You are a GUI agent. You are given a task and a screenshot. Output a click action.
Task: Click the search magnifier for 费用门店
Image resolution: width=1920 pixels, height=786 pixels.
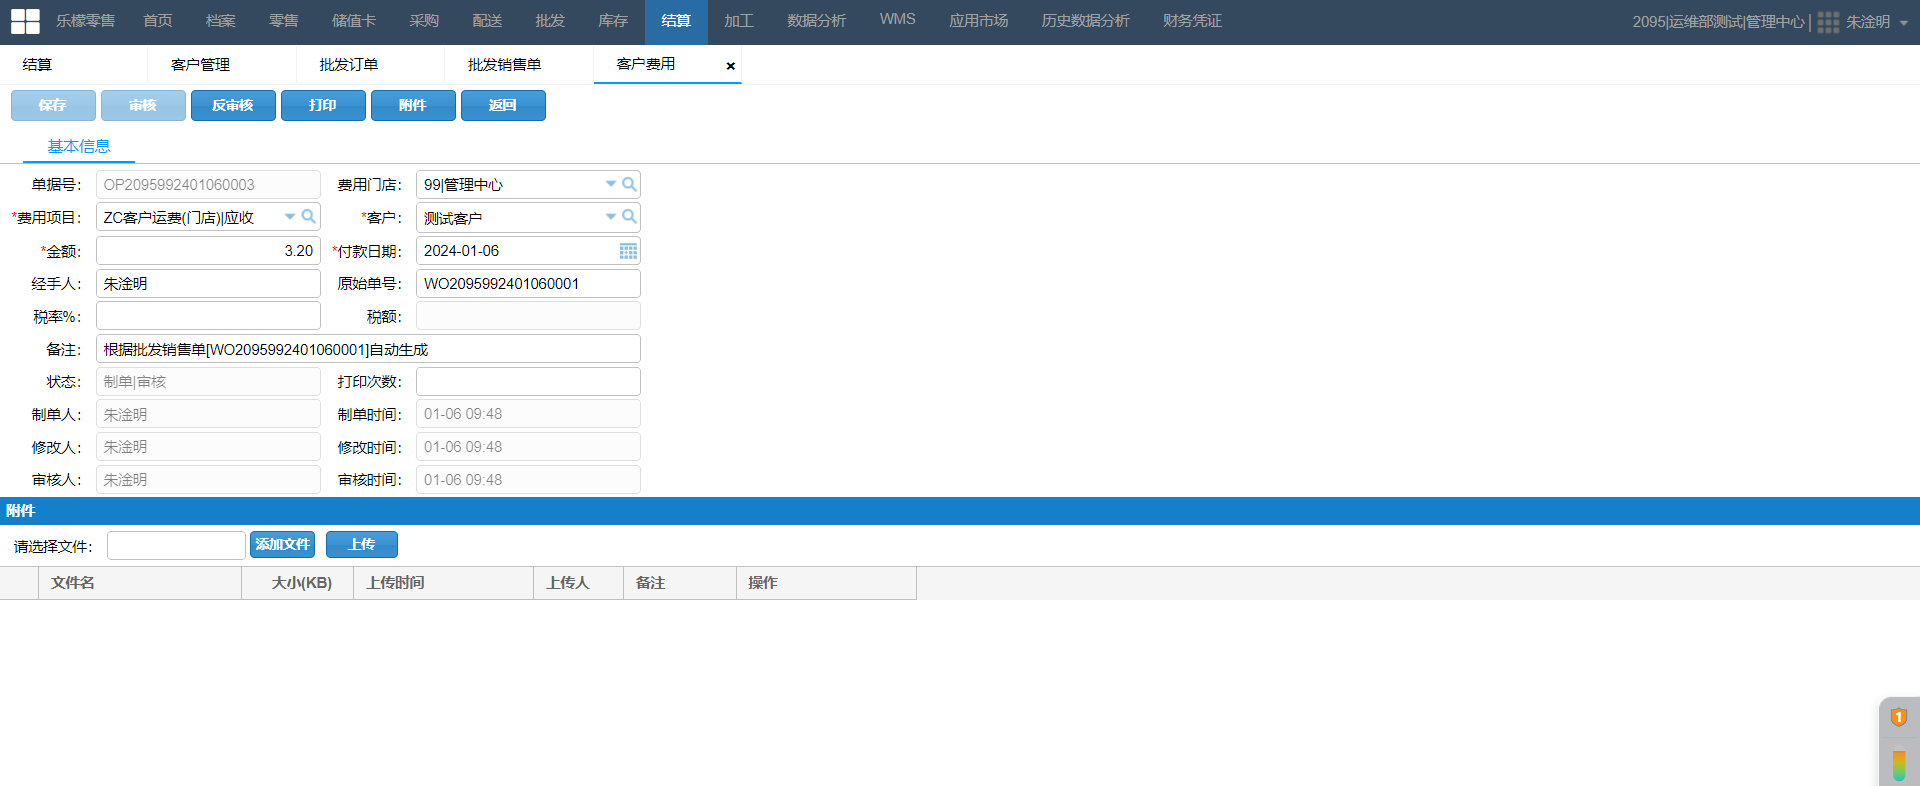point(629,184)
